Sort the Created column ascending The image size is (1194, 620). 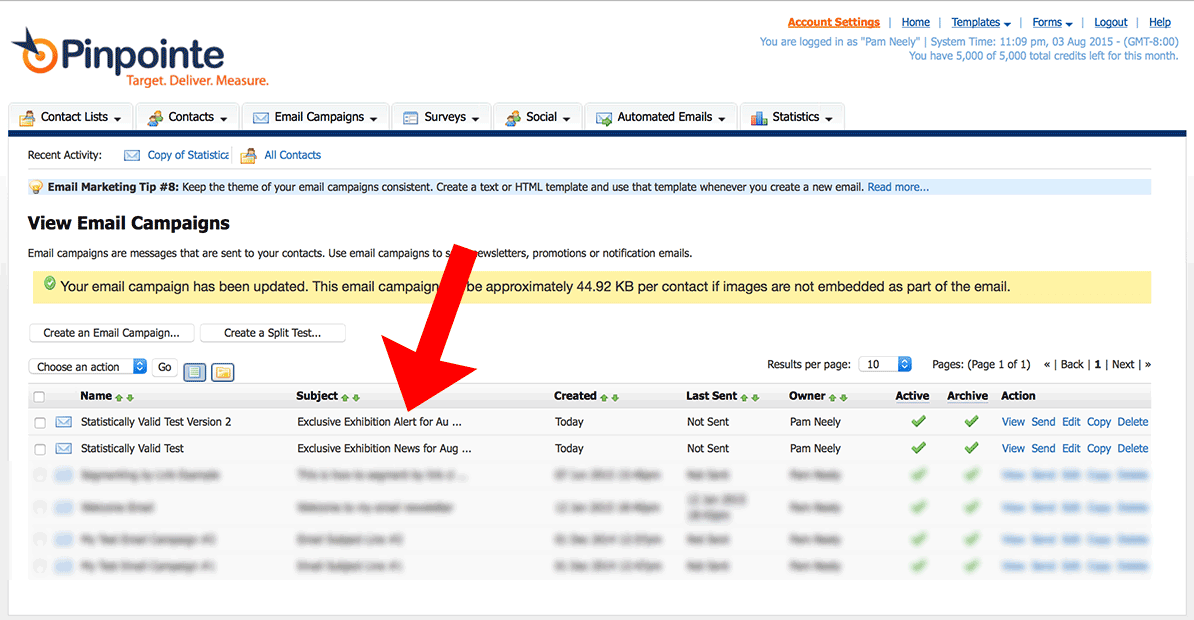coord(604,398)
